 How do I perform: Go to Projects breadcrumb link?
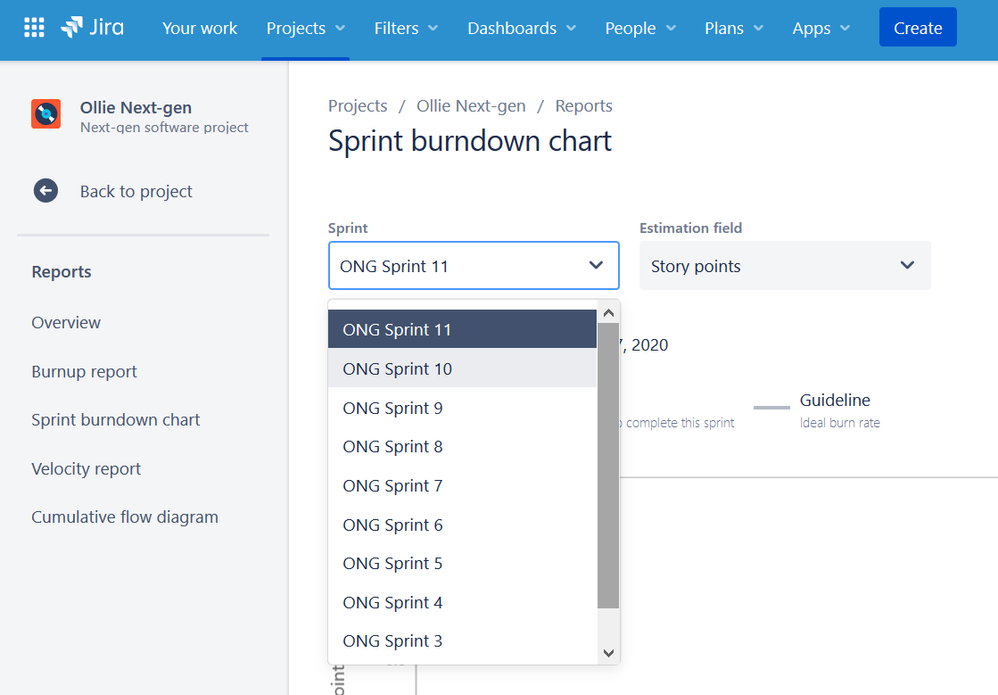pos(358,106)
